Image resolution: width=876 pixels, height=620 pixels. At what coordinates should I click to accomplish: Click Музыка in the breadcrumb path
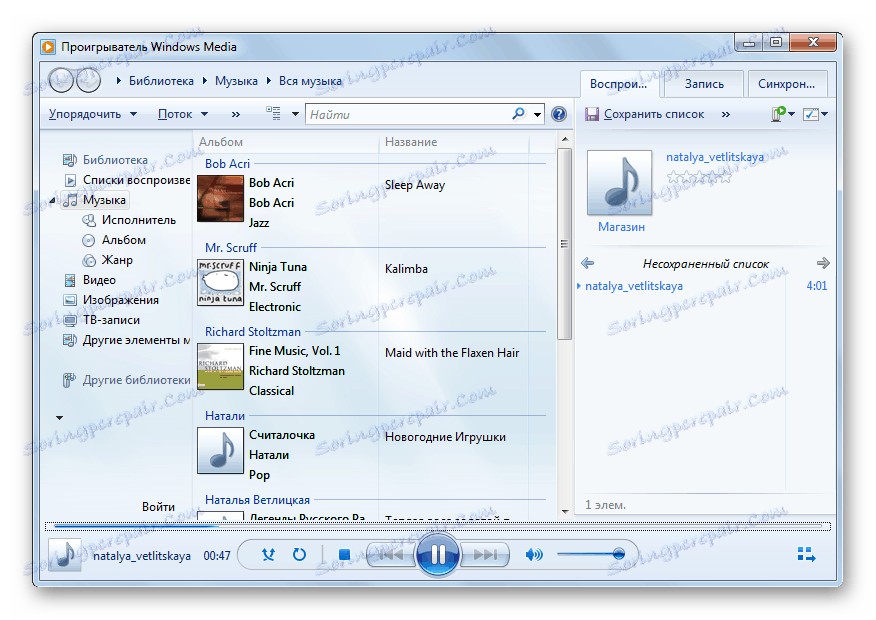point(236,81)
